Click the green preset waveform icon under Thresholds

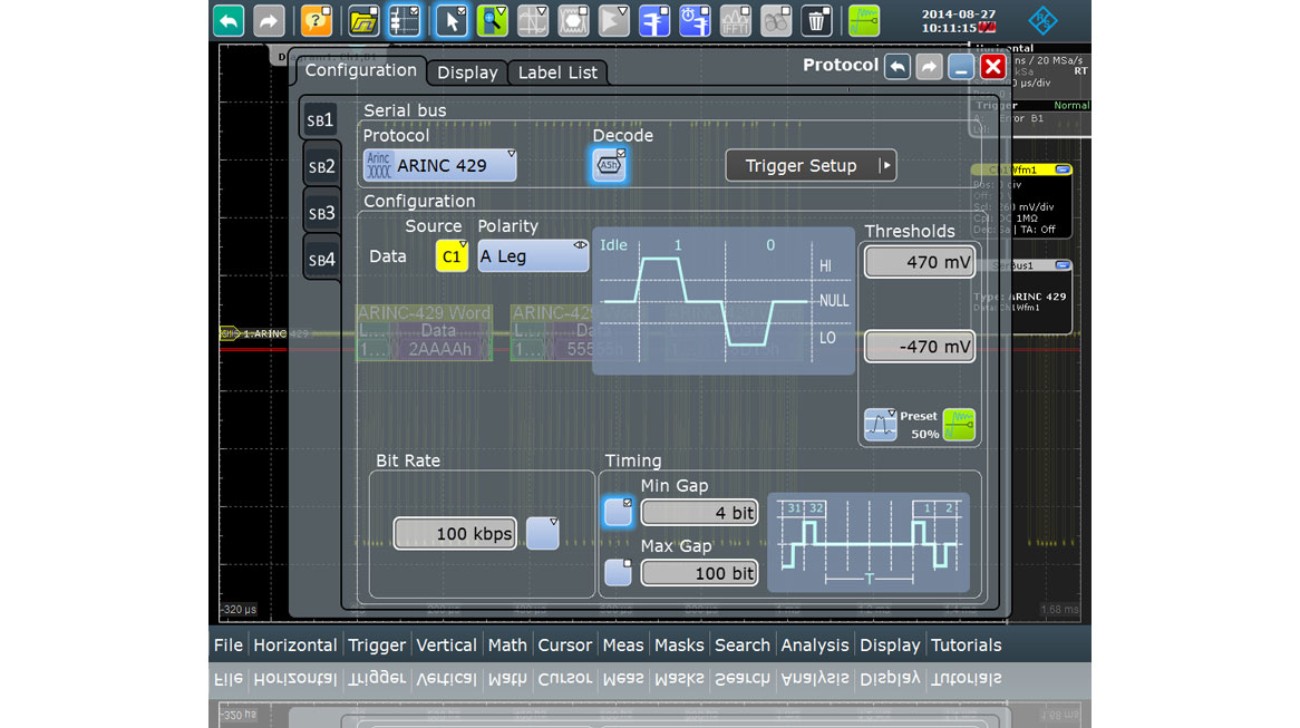click(959, 425)
